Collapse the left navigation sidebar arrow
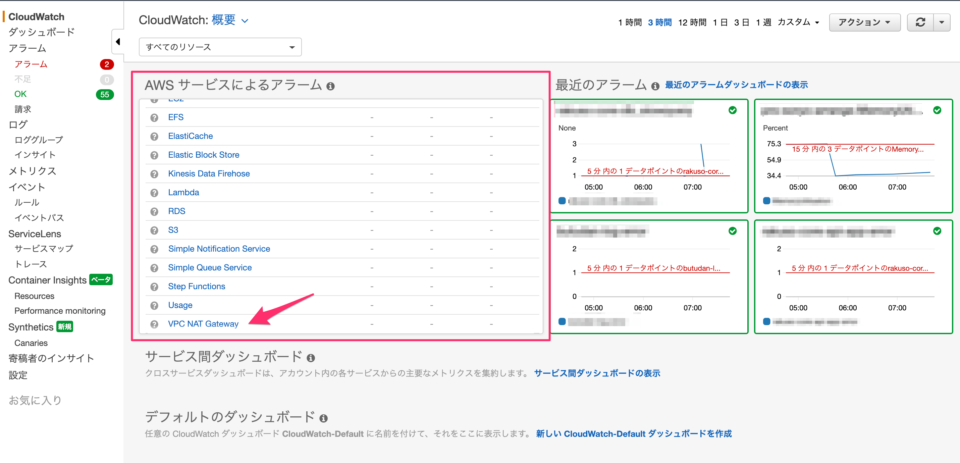Viewport: 960px width, 463px height. click(x=117, y=42)
